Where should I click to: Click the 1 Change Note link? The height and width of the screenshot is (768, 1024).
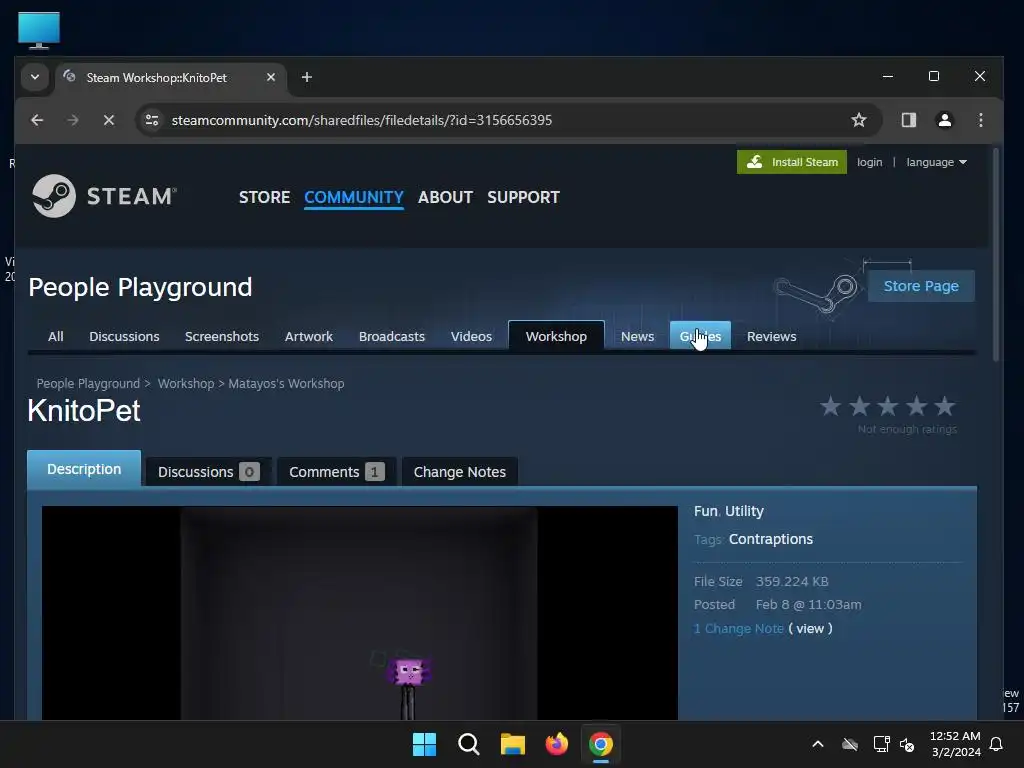(739, 628)
